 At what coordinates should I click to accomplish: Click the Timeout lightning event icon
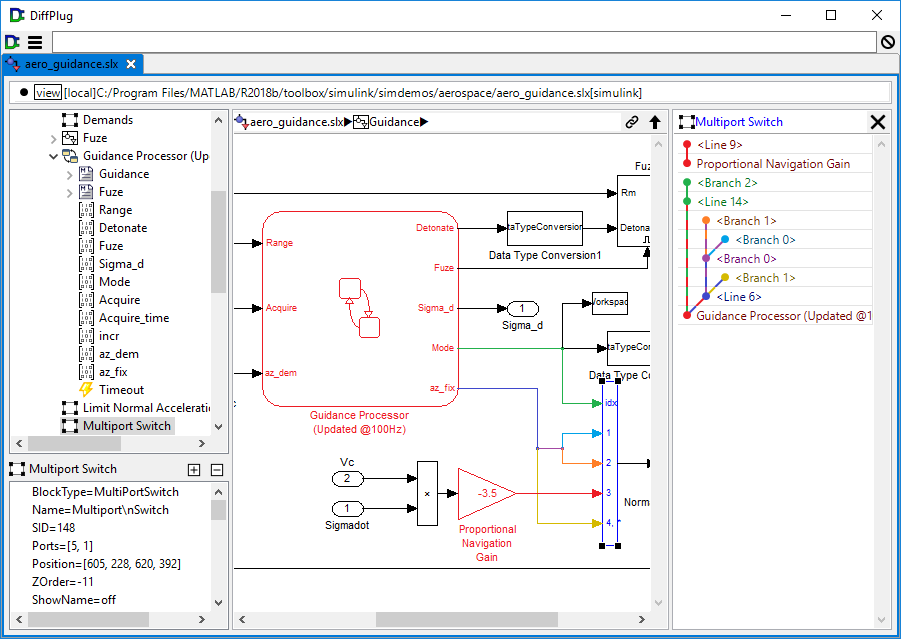(86, 390)
